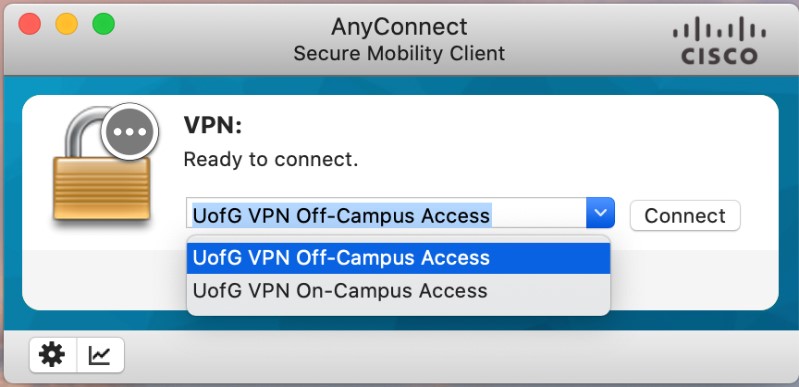
Task: Click the Secure Mobility Client subtitle
Action: (x=399, y=53)
